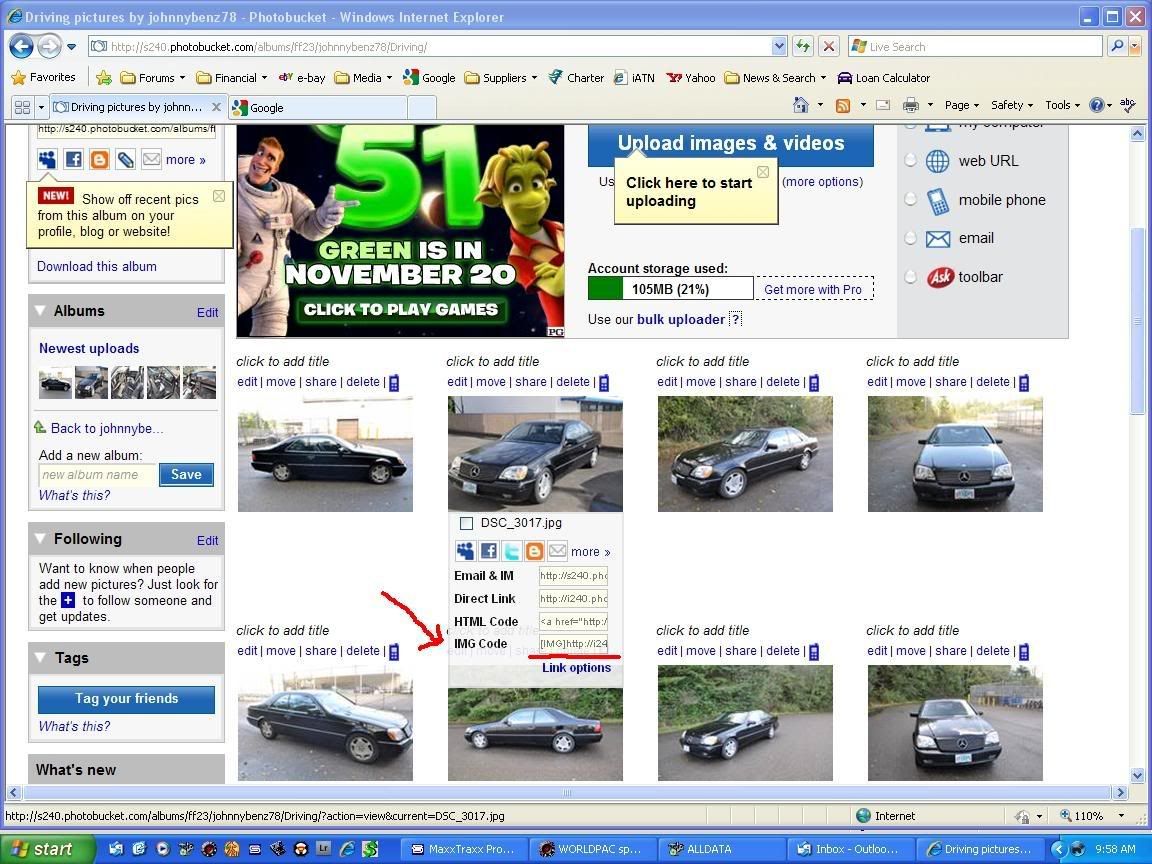The height and width of the screenshot is (864, 1152).
Task: Collapse the Following section triangle
Action: point(40,539)
